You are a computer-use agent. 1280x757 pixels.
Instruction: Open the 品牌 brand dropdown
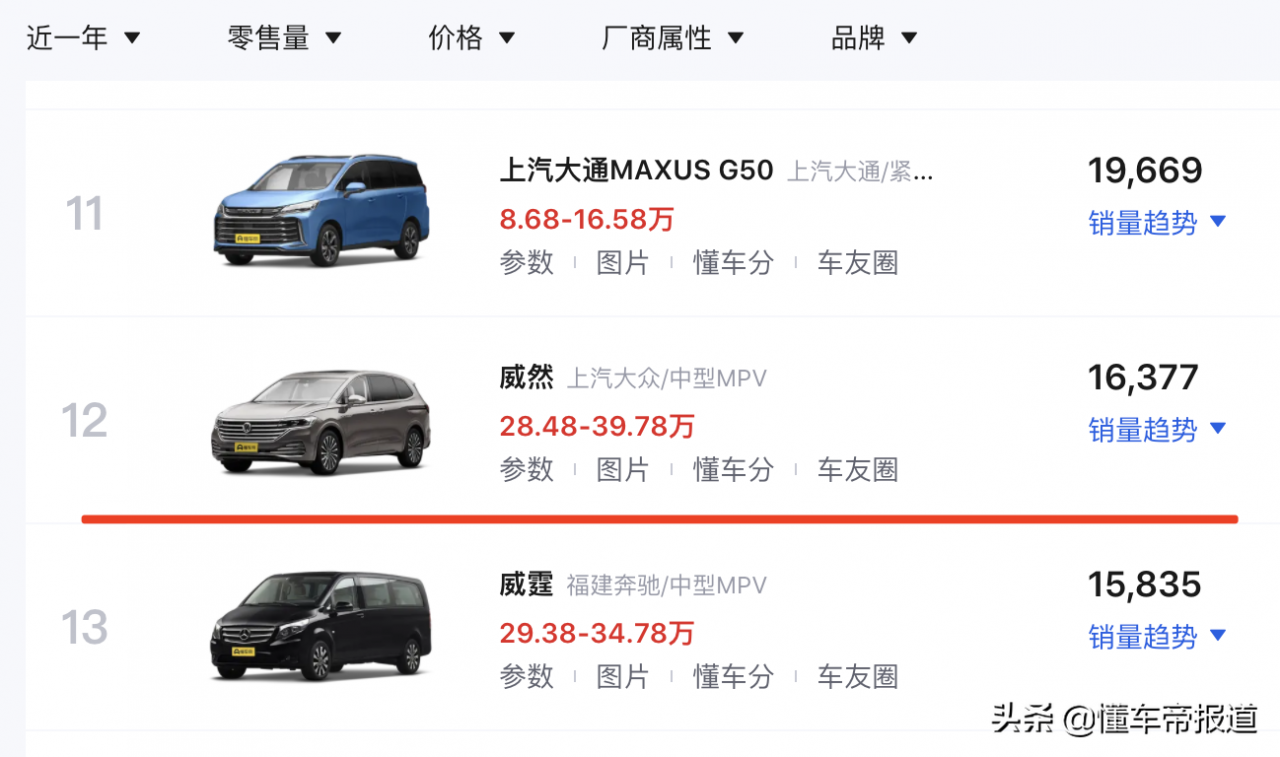(874, 38)
